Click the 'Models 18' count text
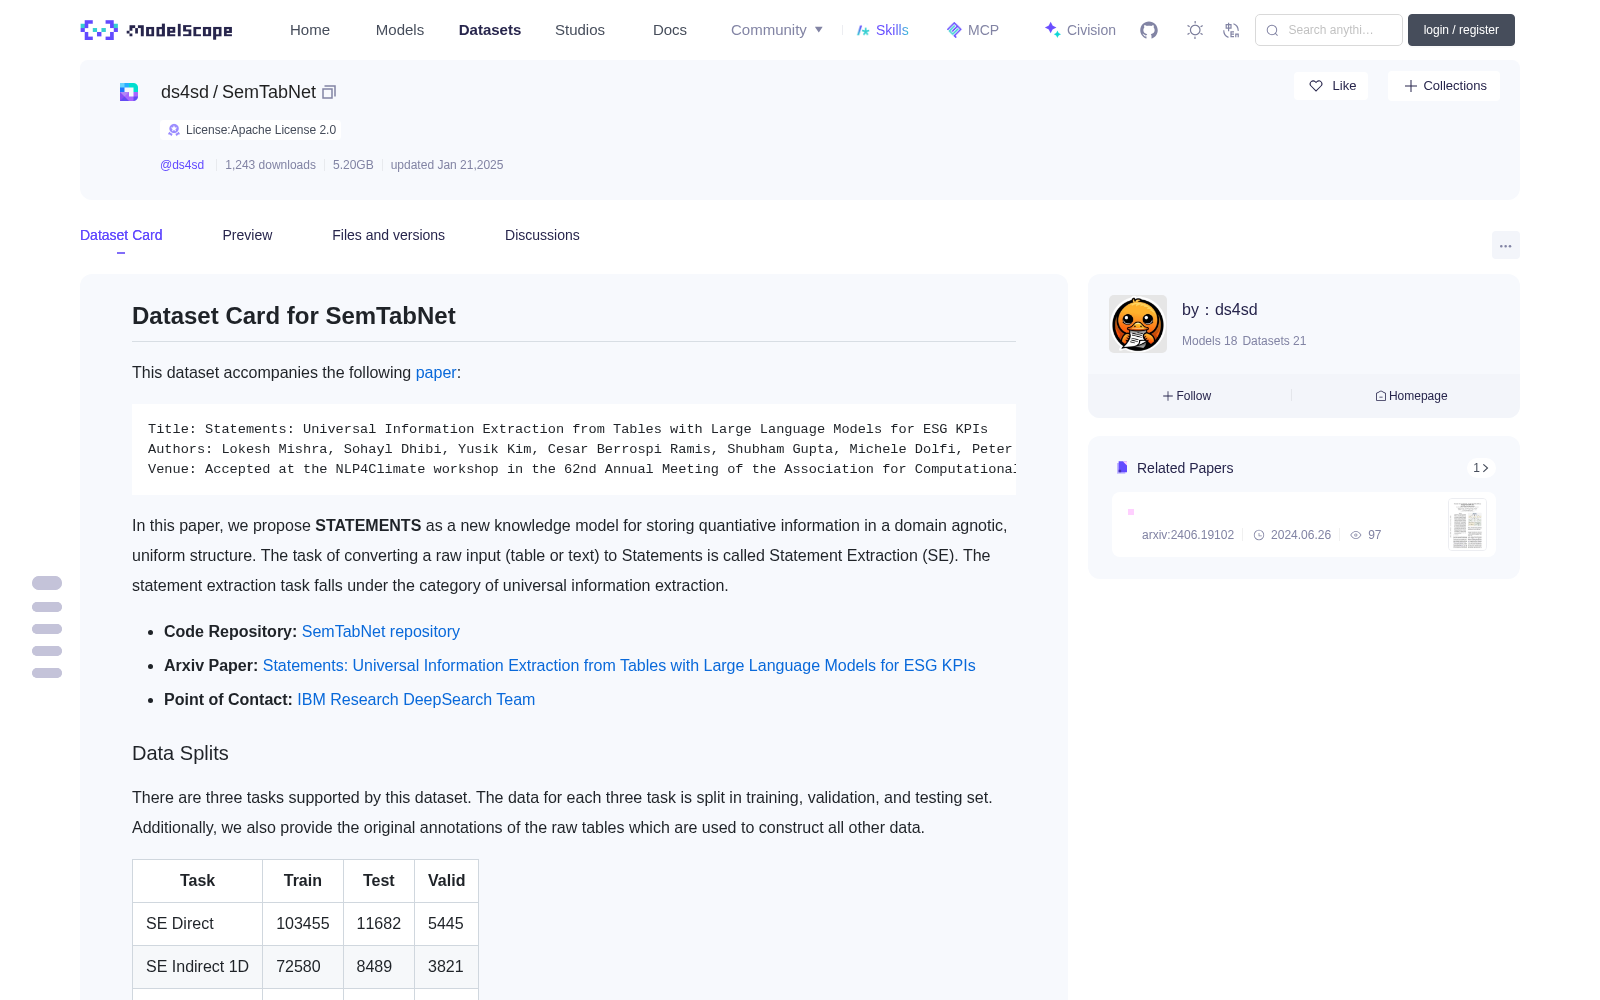This screenshot has height=1000, width=1600. click(1209, 341)
